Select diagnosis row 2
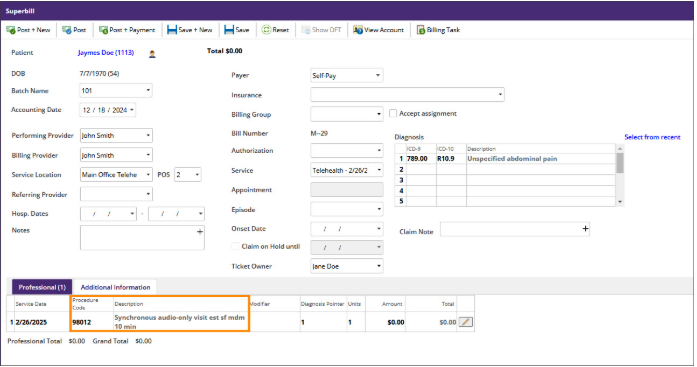 [x=505, y=169]
